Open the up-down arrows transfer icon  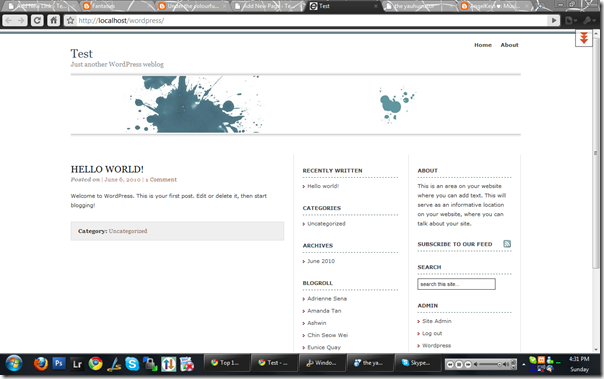(168, 364)
